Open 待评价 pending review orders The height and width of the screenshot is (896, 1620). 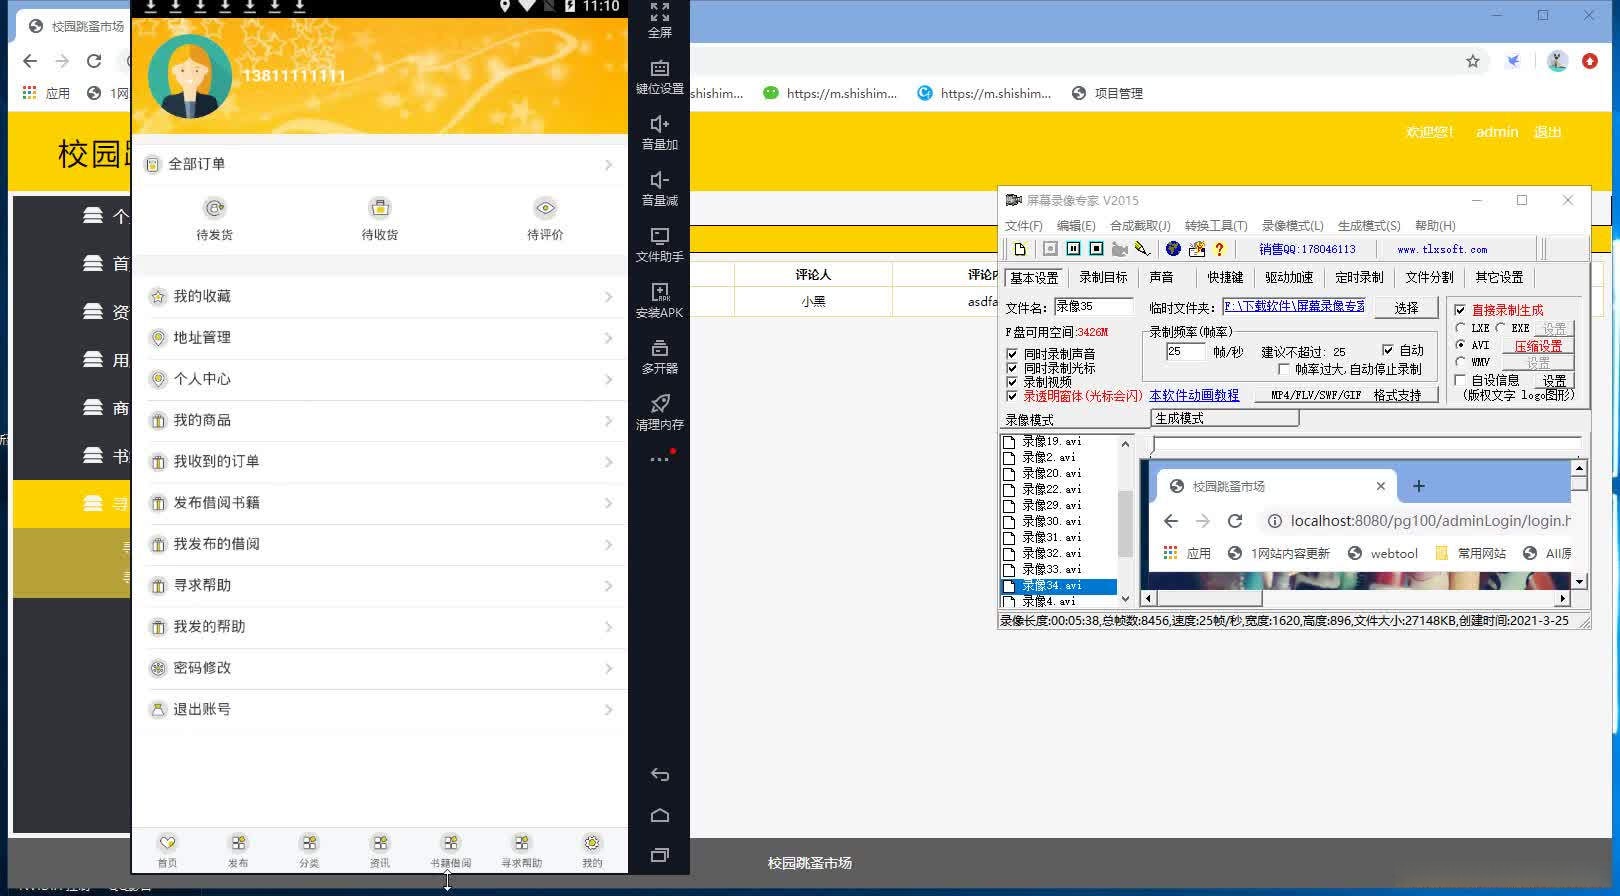pyautogui.click(x=545, y=219)
